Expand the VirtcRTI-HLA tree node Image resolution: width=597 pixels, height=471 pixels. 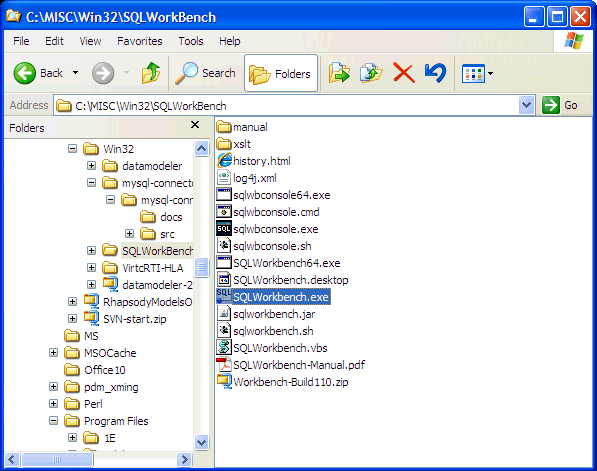pos(91,267)
